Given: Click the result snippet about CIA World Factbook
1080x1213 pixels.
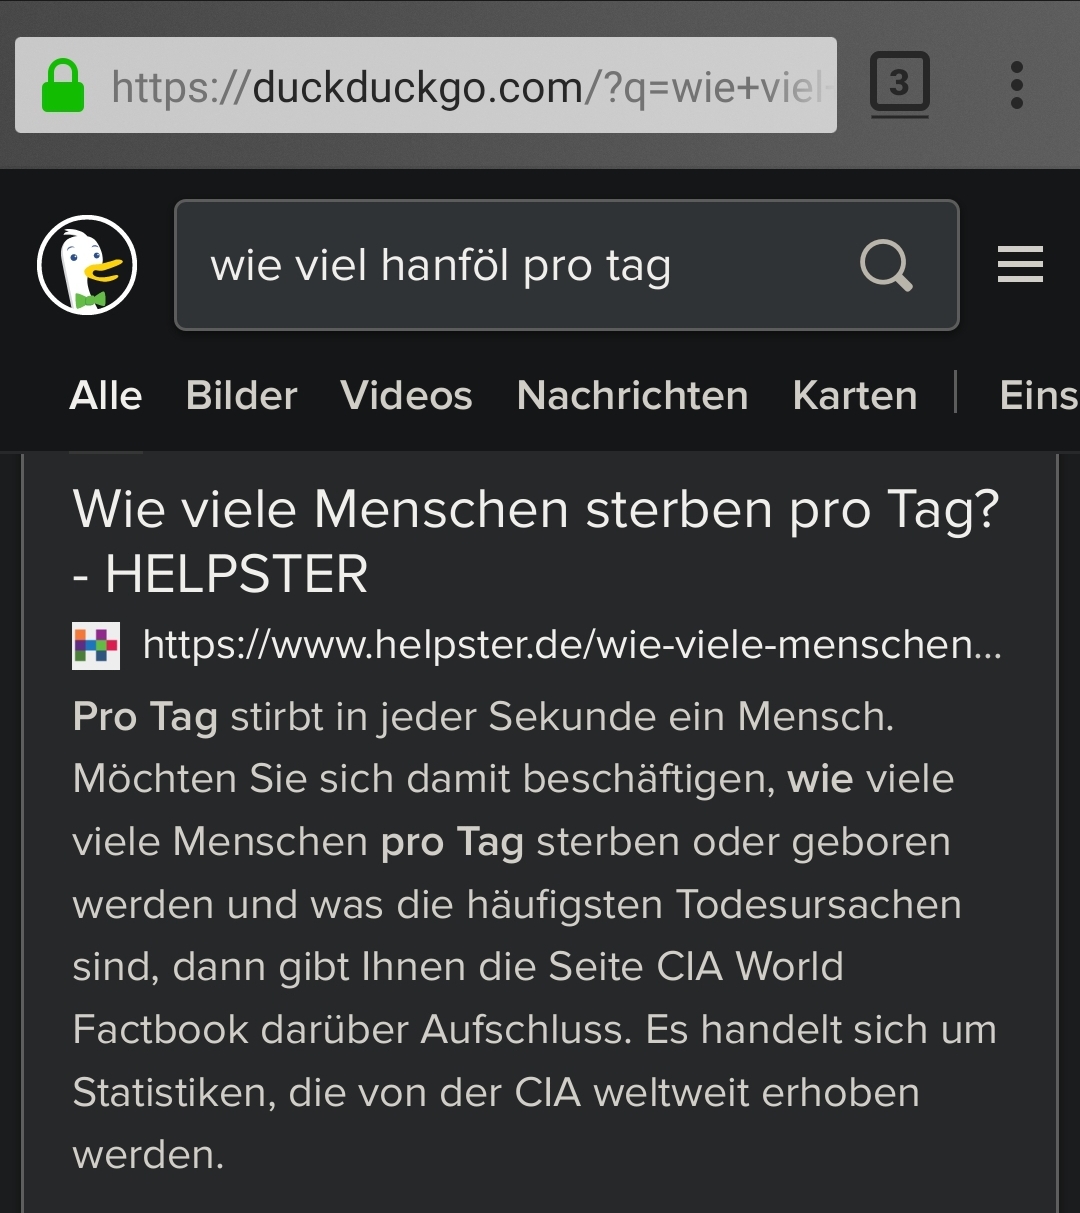Looking at the screenshot, I should click(x=535, y=935).
